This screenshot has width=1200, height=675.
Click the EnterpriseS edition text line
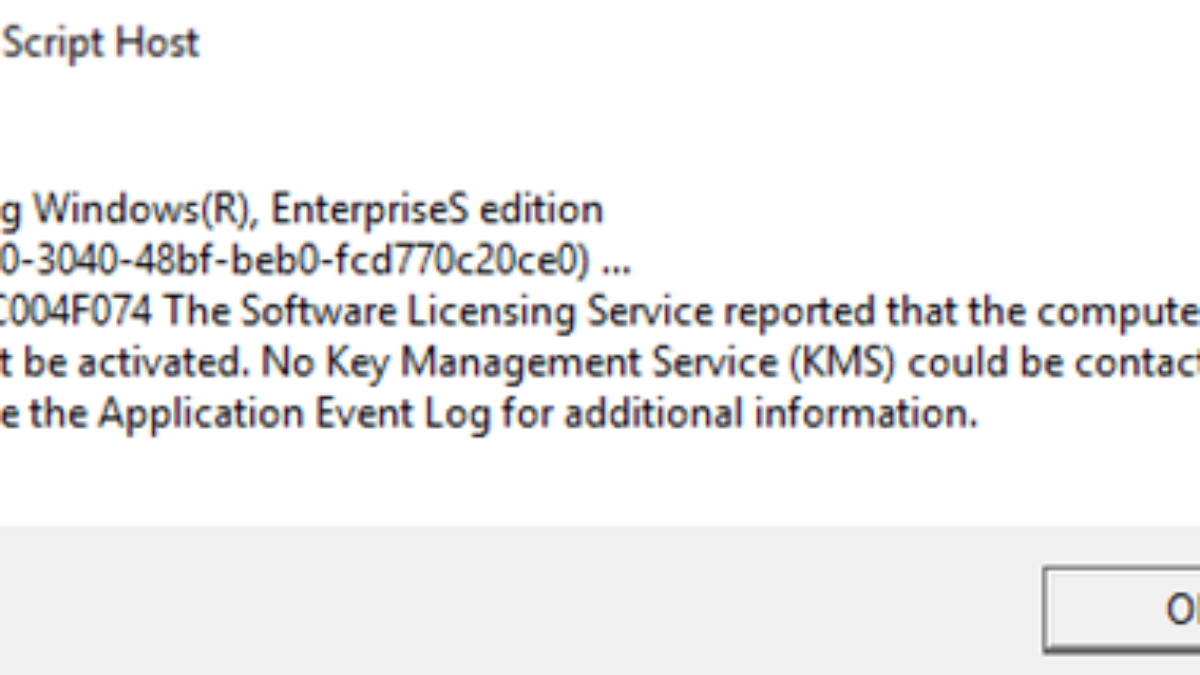tap(300, 208)
